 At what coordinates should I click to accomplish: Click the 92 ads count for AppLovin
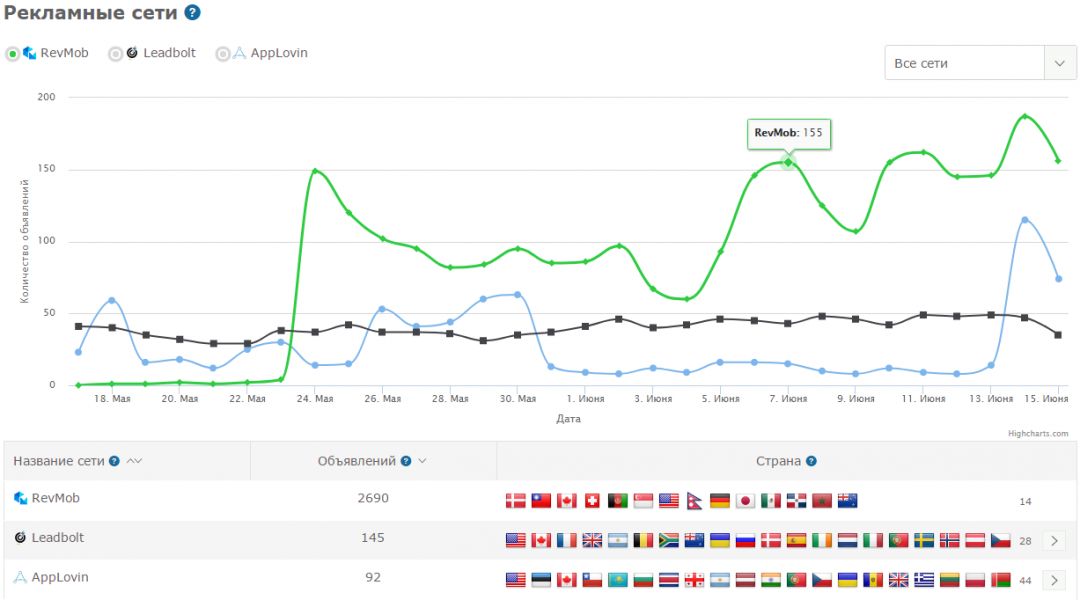[x=373, y=577]
